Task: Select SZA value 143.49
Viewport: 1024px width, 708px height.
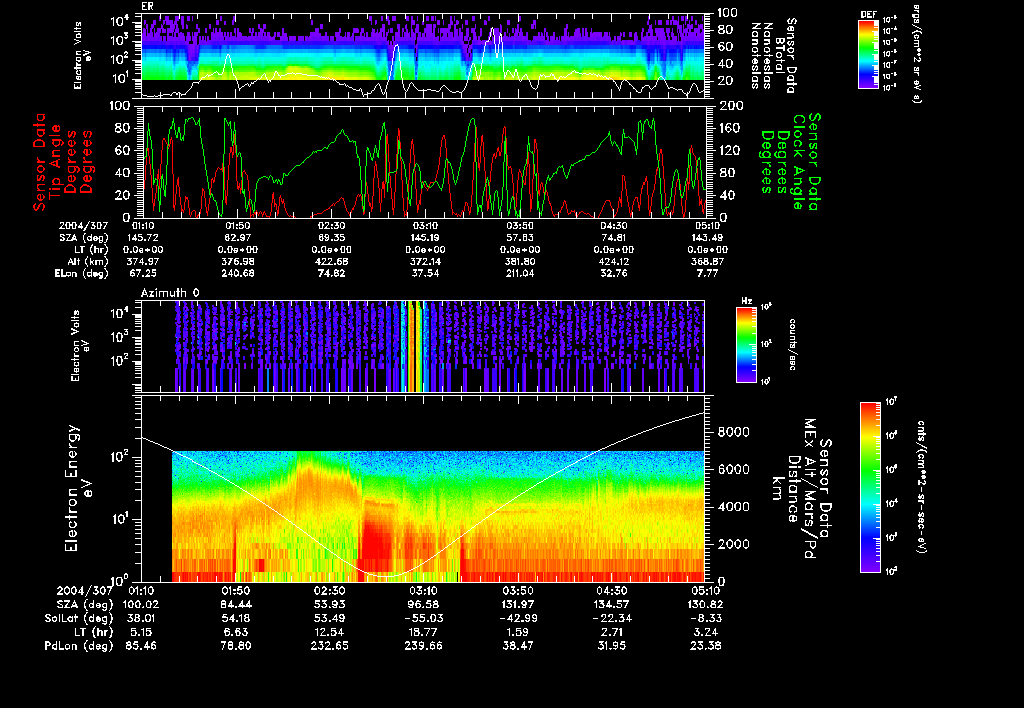Action: click(x=707, y=238)
